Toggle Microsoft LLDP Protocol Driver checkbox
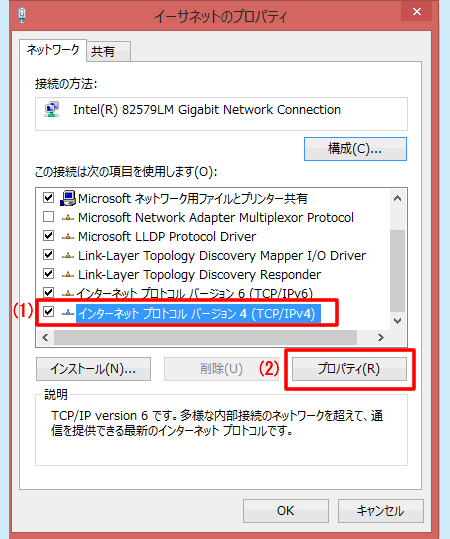This screenshot has width=450, height=539. pos(48,236)
